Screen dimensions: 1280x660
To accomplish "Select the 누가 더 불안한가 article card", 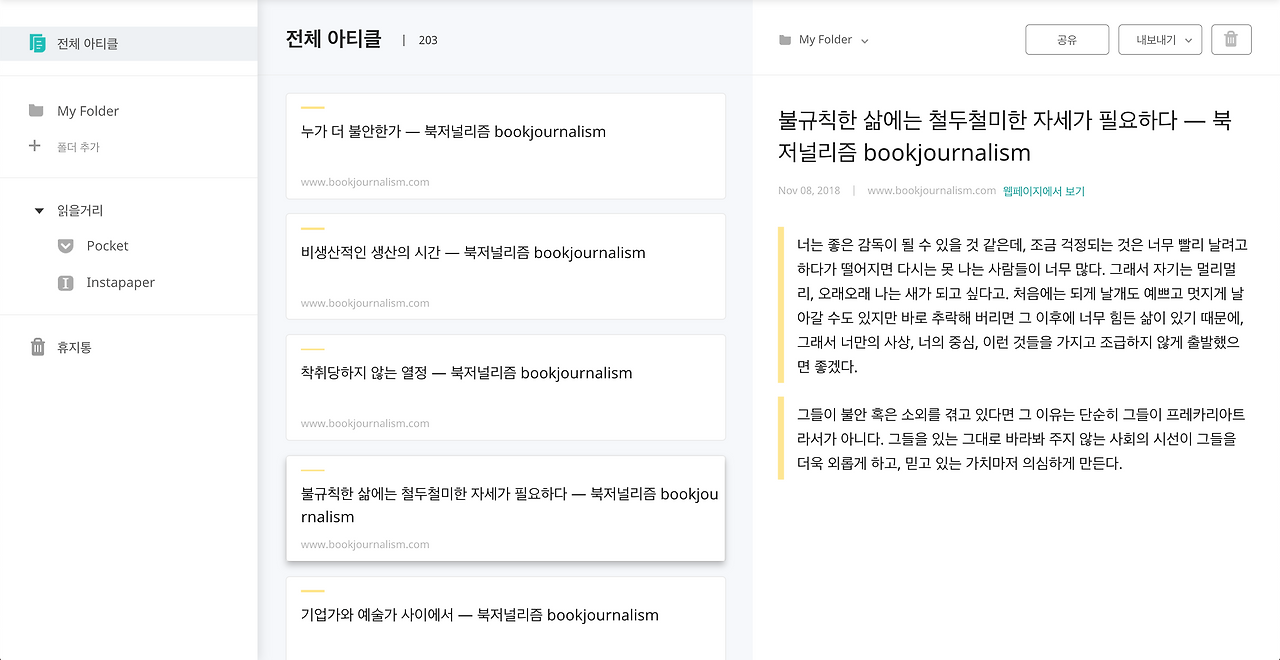I will pyautogui.click(x=505, y=146).
